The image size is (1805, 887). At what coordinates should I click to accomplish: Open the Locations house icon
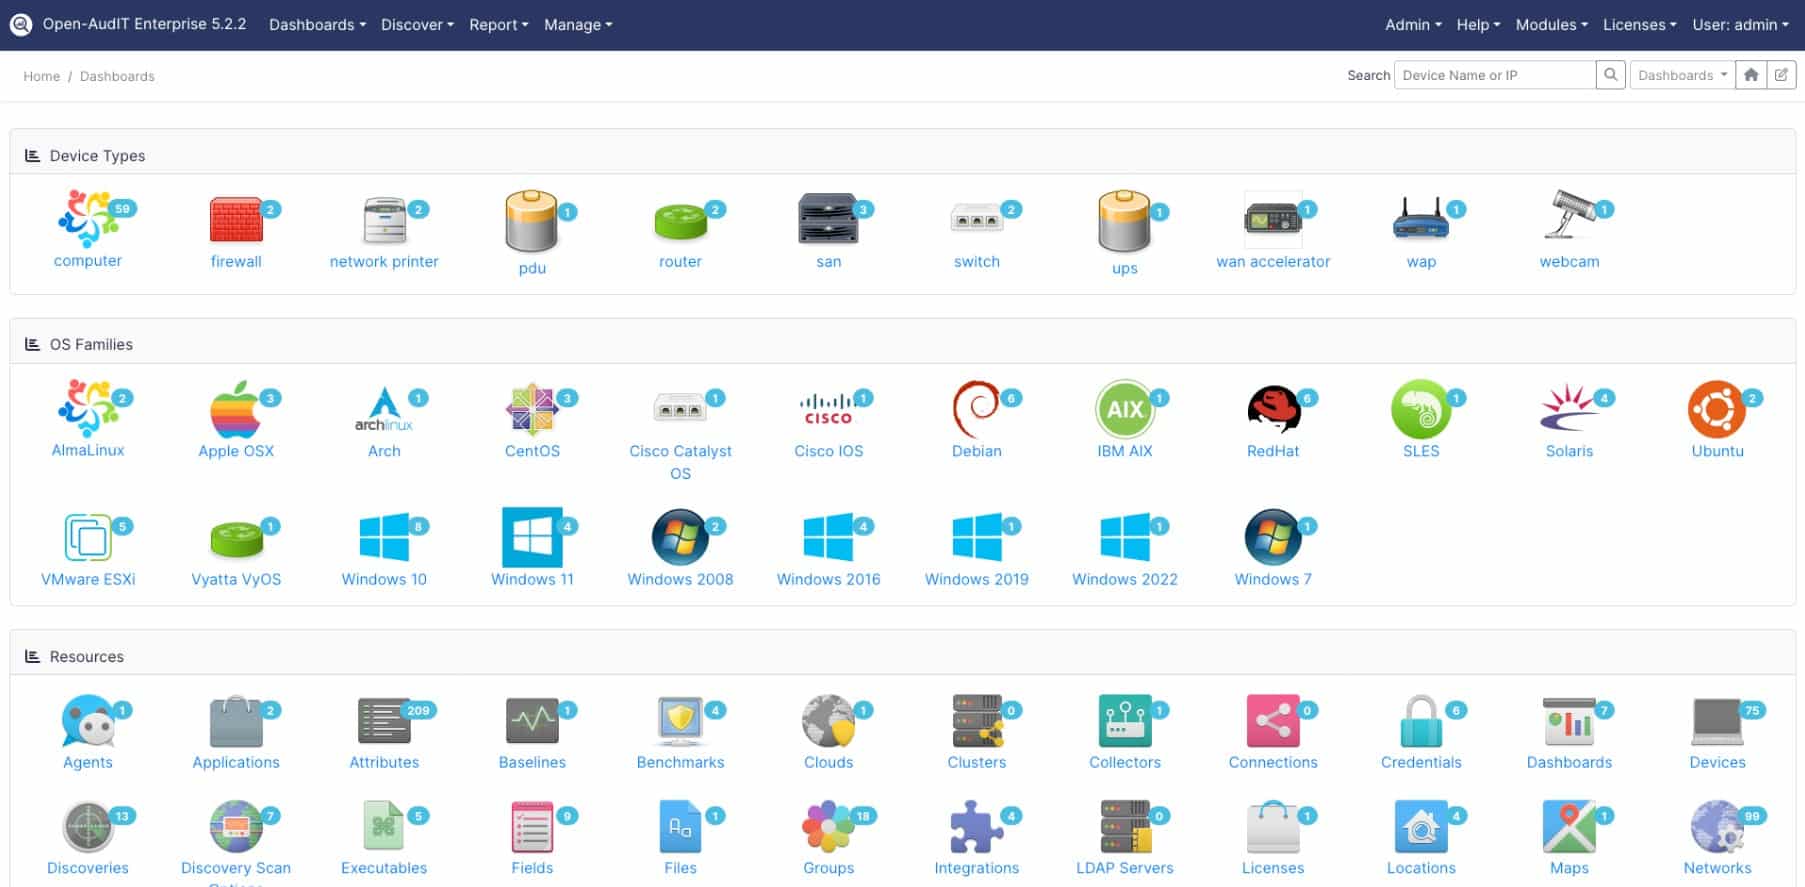tap(1421, 827)
